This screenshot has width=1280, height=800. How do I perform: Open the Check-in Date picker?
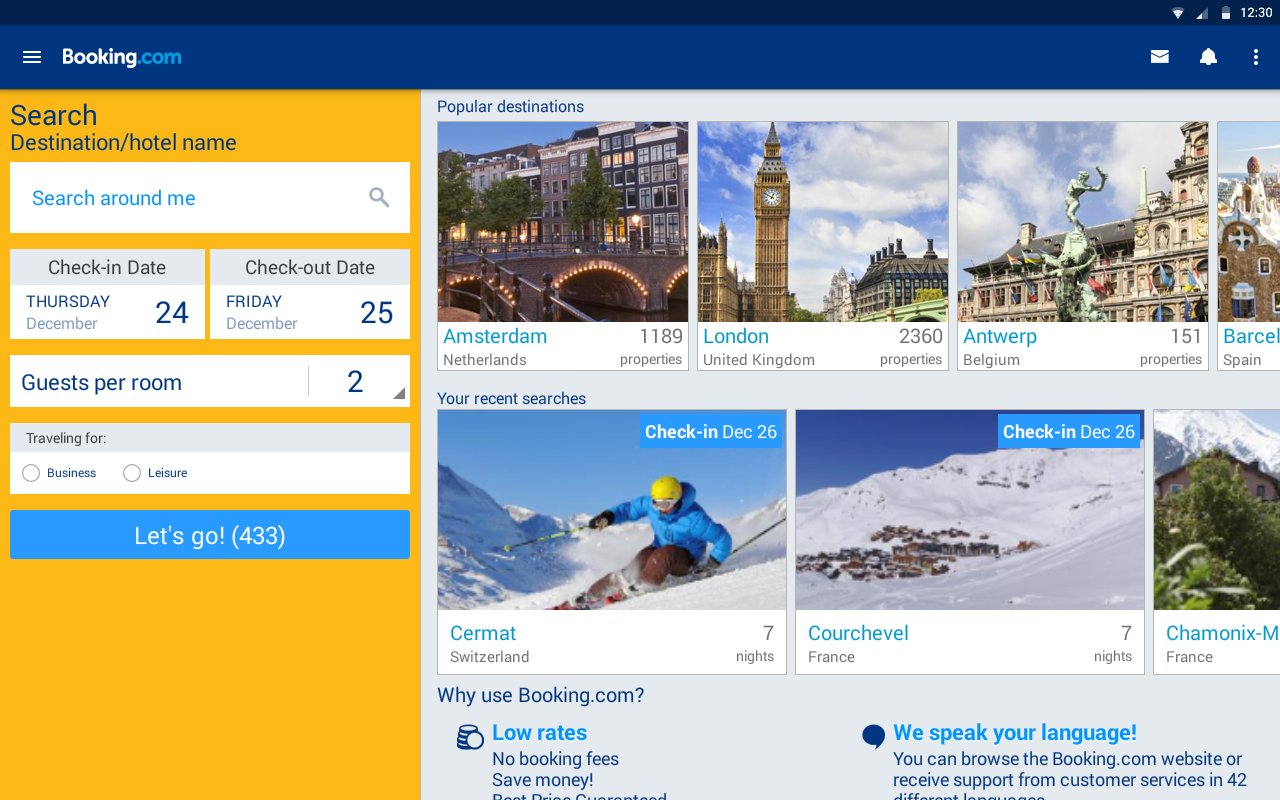click(107, 295)
